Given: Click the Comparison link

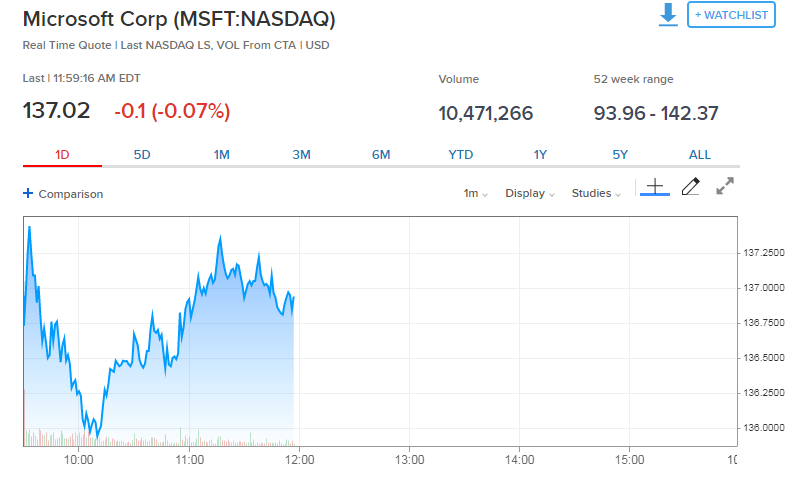Looking at the screenshot, I should pos(70,194).
